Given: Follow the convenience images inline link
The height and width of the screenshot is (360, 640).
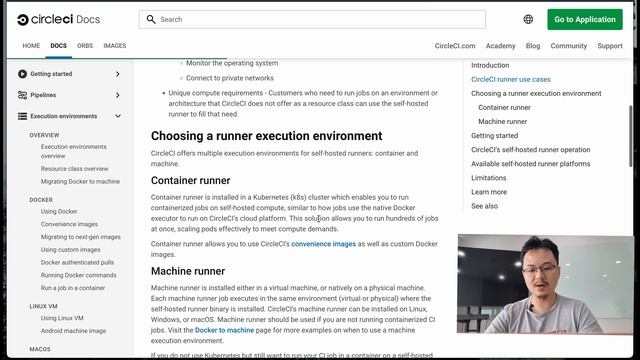Looking at the screenshot, I should pos(323,244).
